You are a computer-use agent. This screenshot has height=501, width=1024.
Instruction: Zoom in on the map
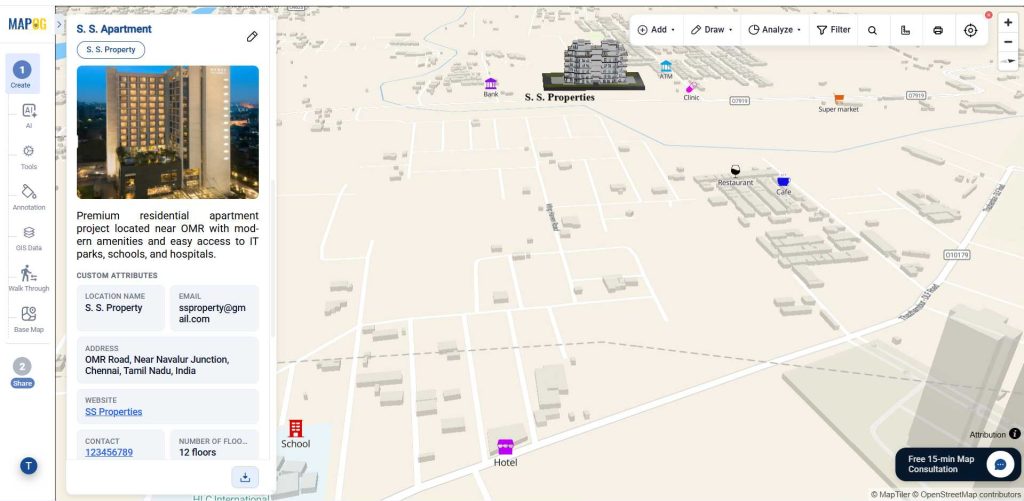click(1008, 23)
